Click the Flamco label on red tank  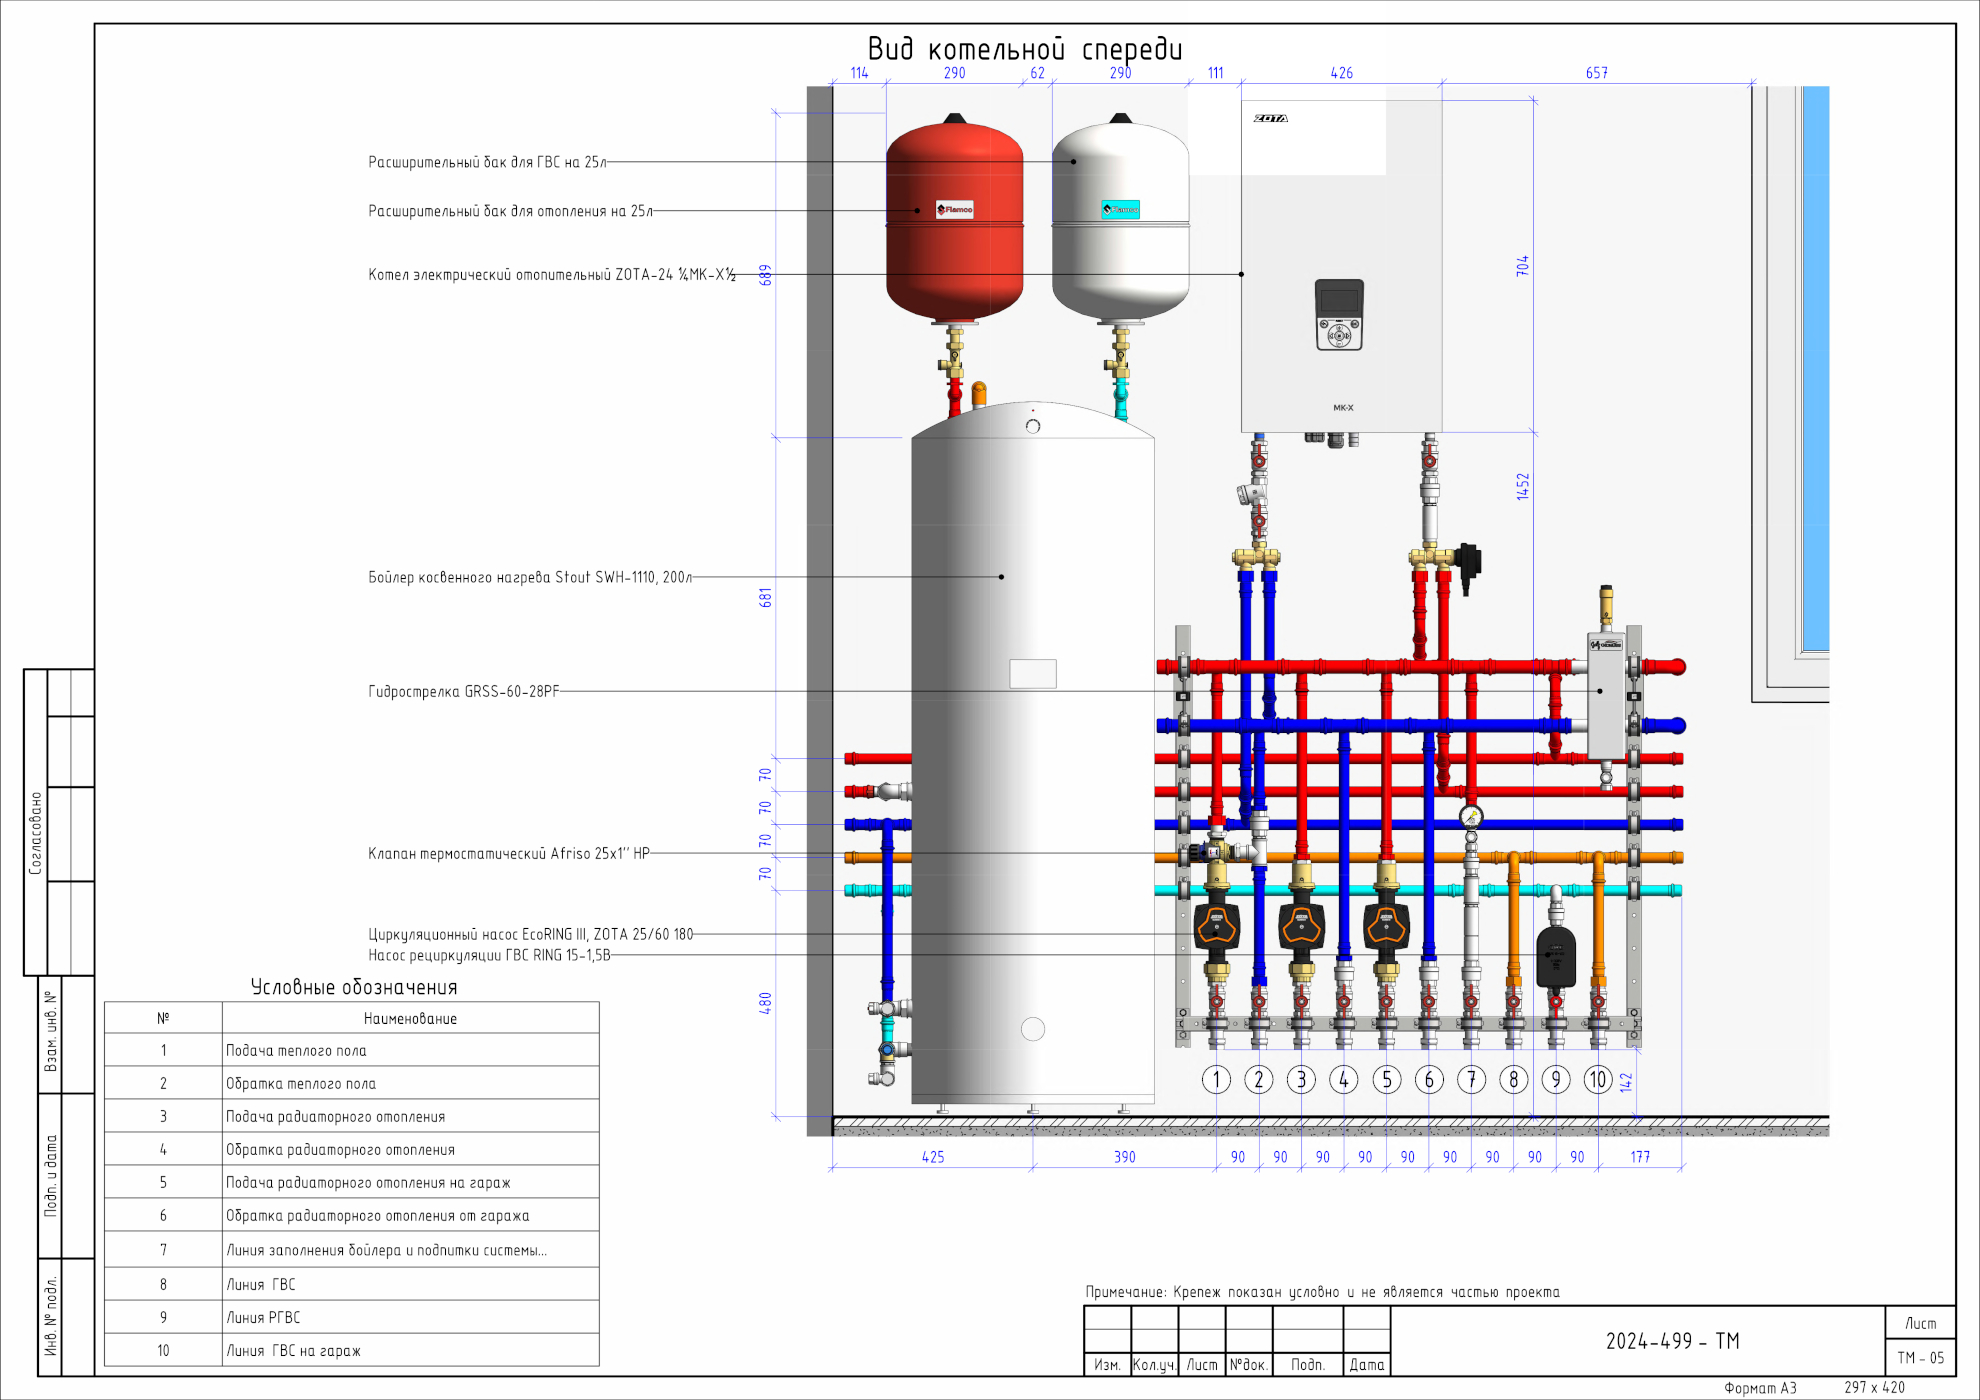tap(954, 209)
